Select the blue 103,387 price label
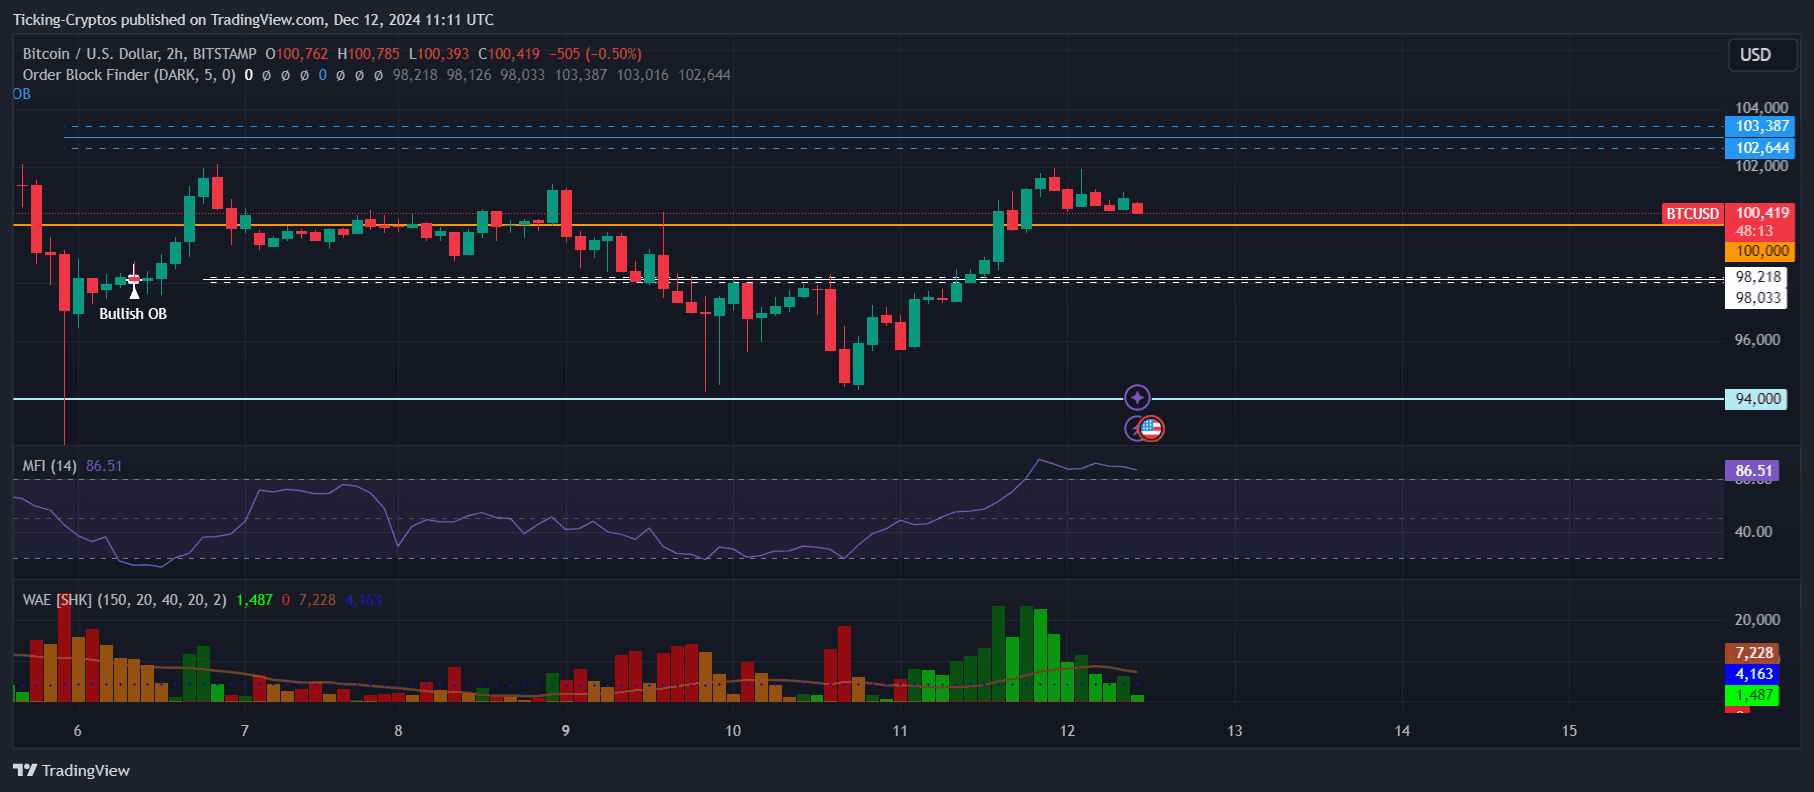This screenshot has height=792, width=1814. pyautogui.click(x=1761, y=126)
